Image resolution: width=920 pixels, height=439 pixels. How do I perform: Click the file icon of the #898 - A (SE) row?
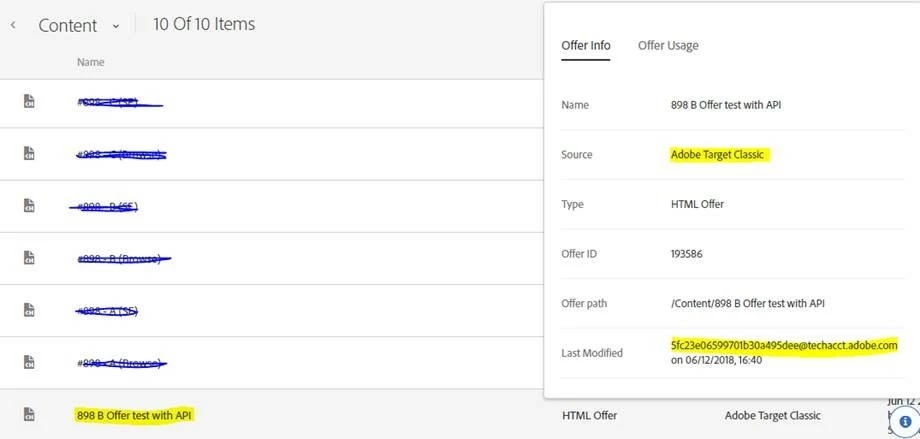[29, 309]
